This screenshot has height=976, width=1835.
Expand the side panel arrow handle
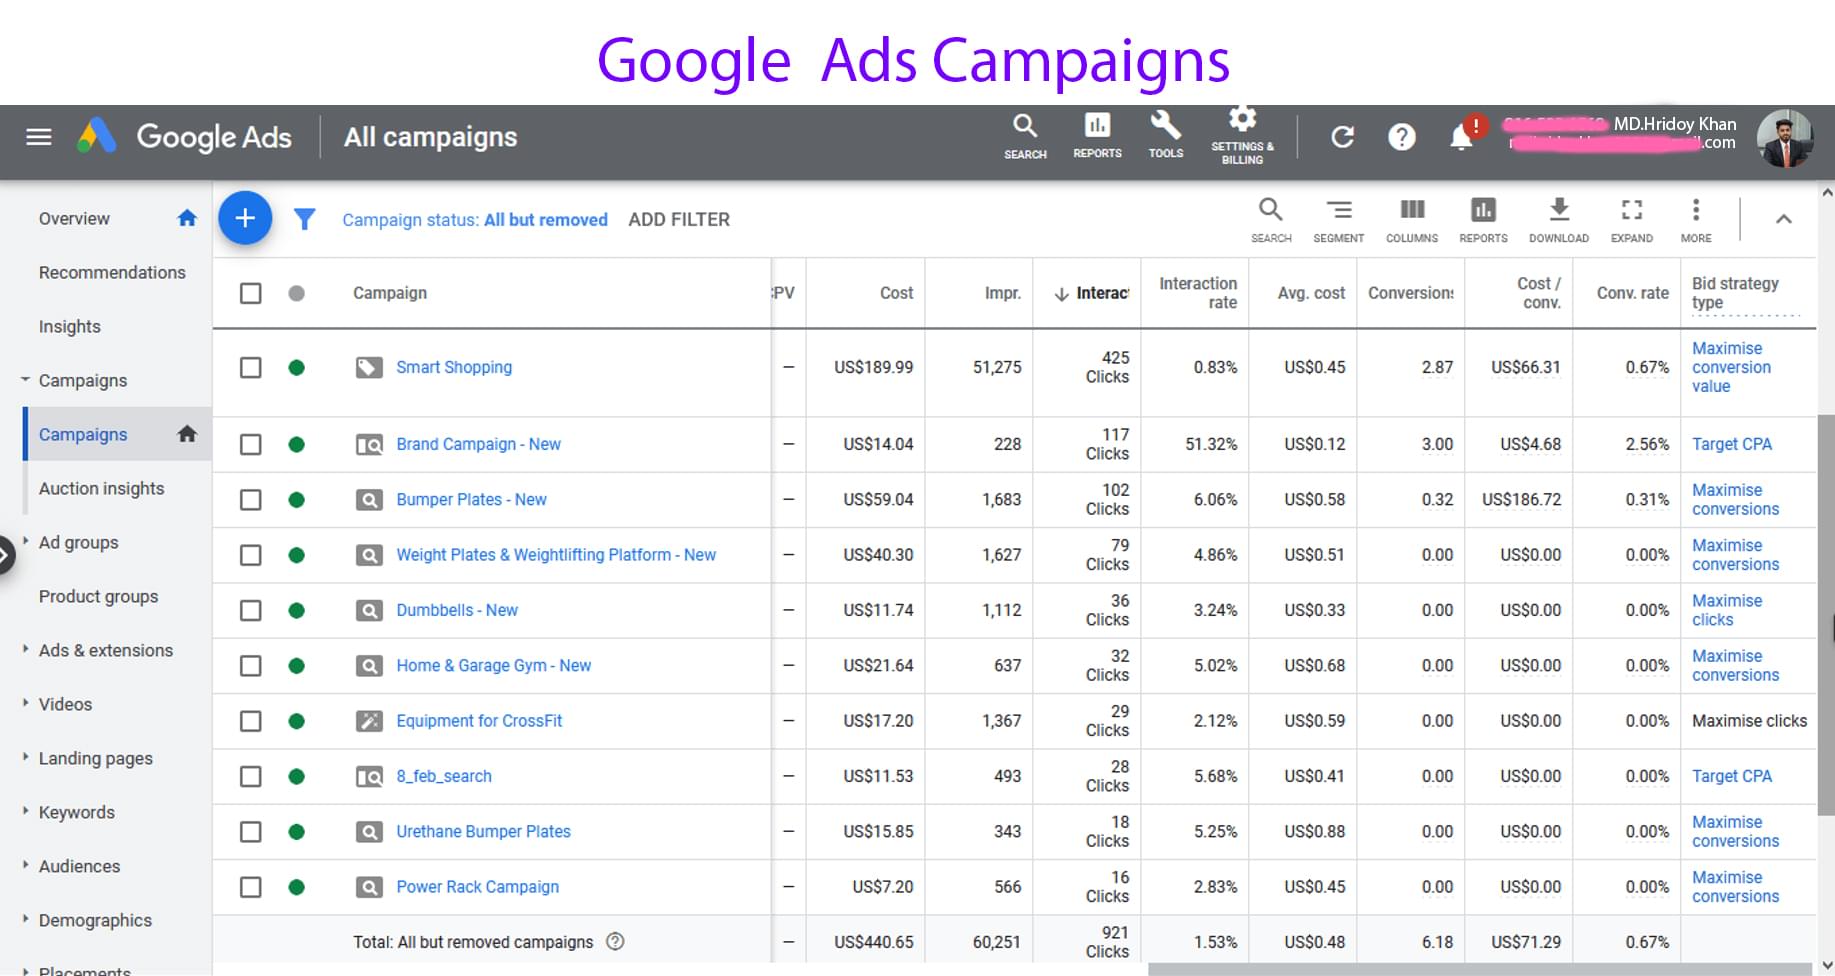7,554
